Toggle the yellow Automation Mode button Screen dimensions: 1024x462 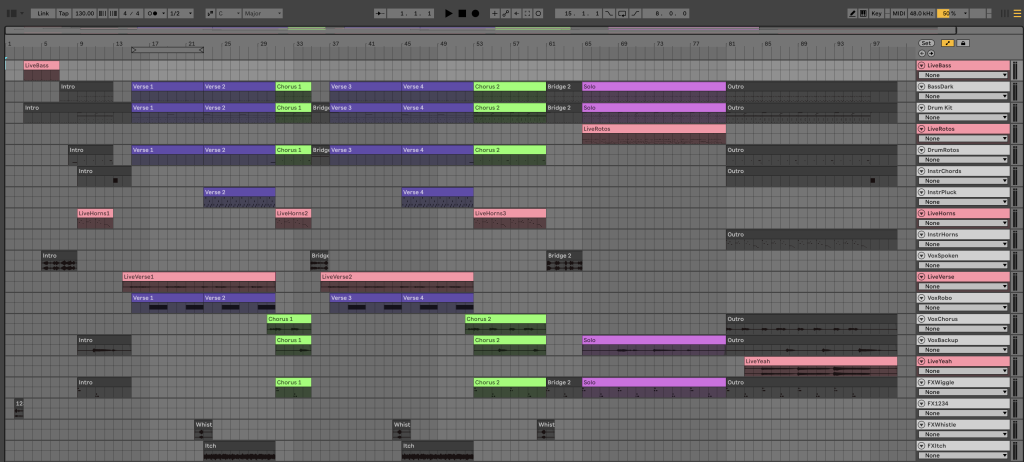pos(946,43)
